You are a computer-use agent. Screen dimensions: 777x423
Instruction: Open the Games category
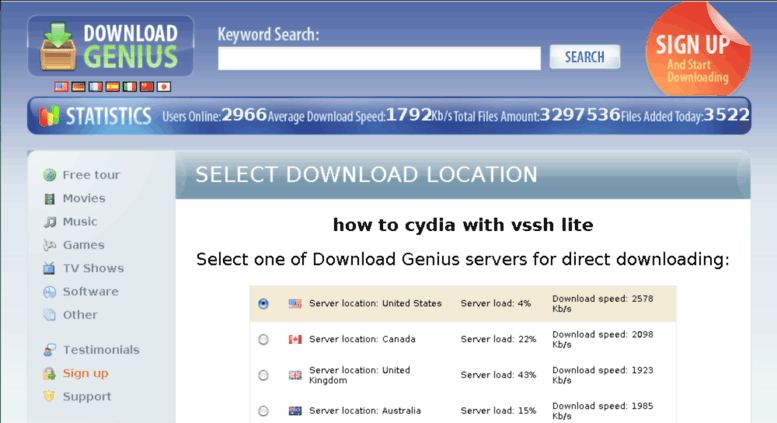[83, 245]
